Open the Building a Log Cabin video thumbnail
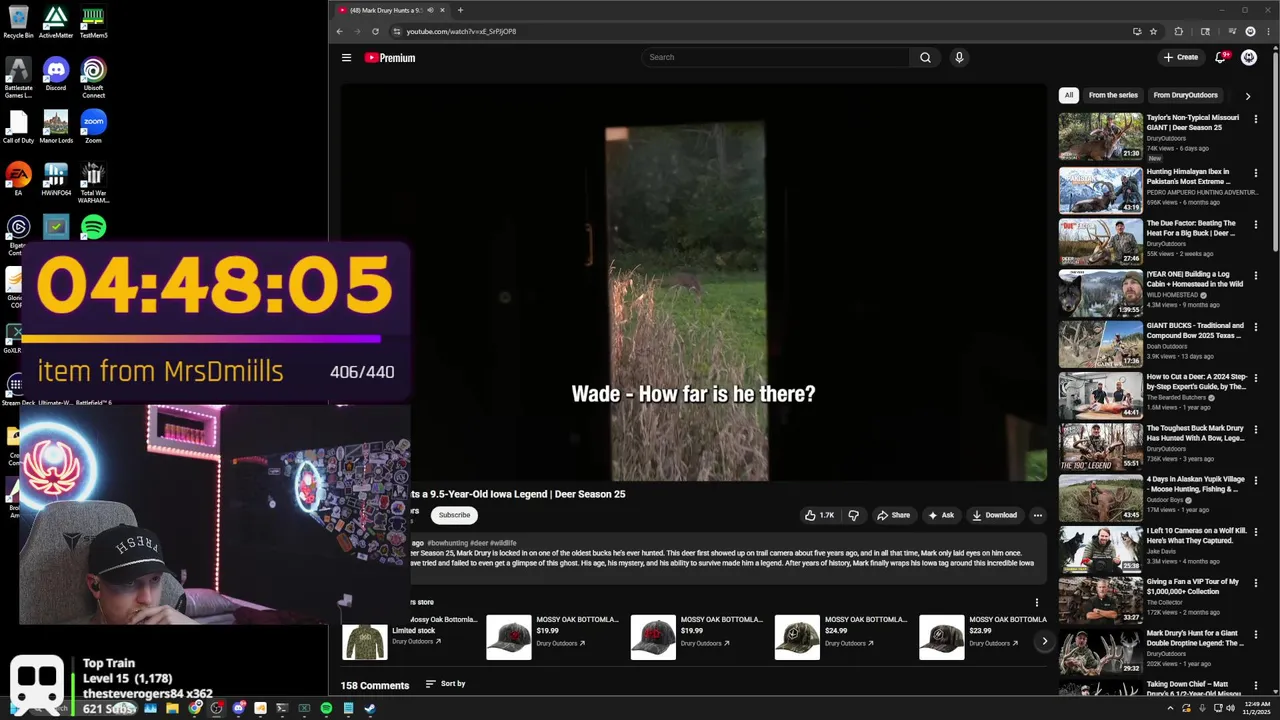This screenshot has height=720, width=1280. click(1100, 292)
